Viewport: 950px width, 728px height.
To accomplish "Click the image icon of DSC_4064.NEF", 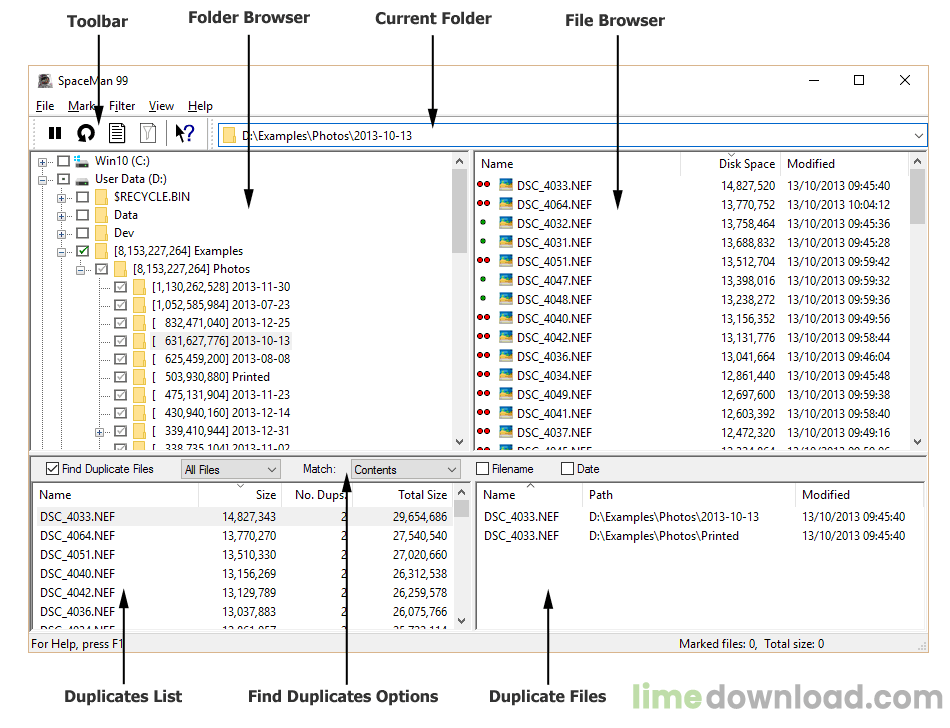I will click(x=506, y=204).
